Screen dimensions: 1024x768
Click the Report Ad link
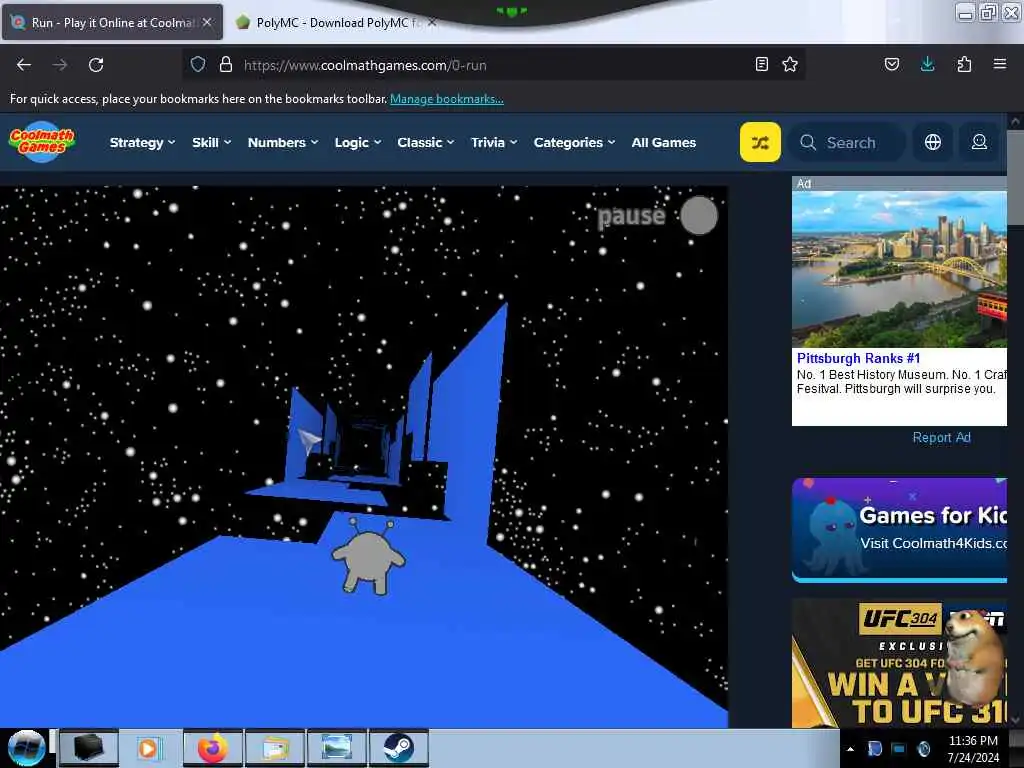(x=941, y=437)
